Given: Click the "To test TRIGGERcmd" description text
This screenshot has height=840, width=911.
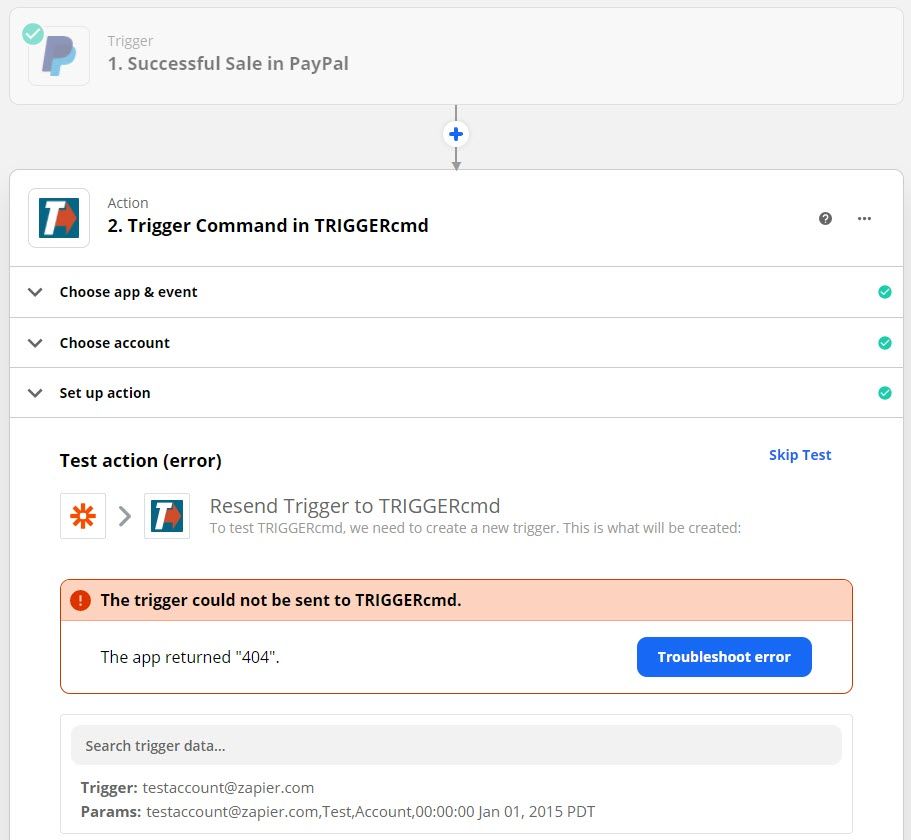Looking at the screenshot, I should (475, 528).
